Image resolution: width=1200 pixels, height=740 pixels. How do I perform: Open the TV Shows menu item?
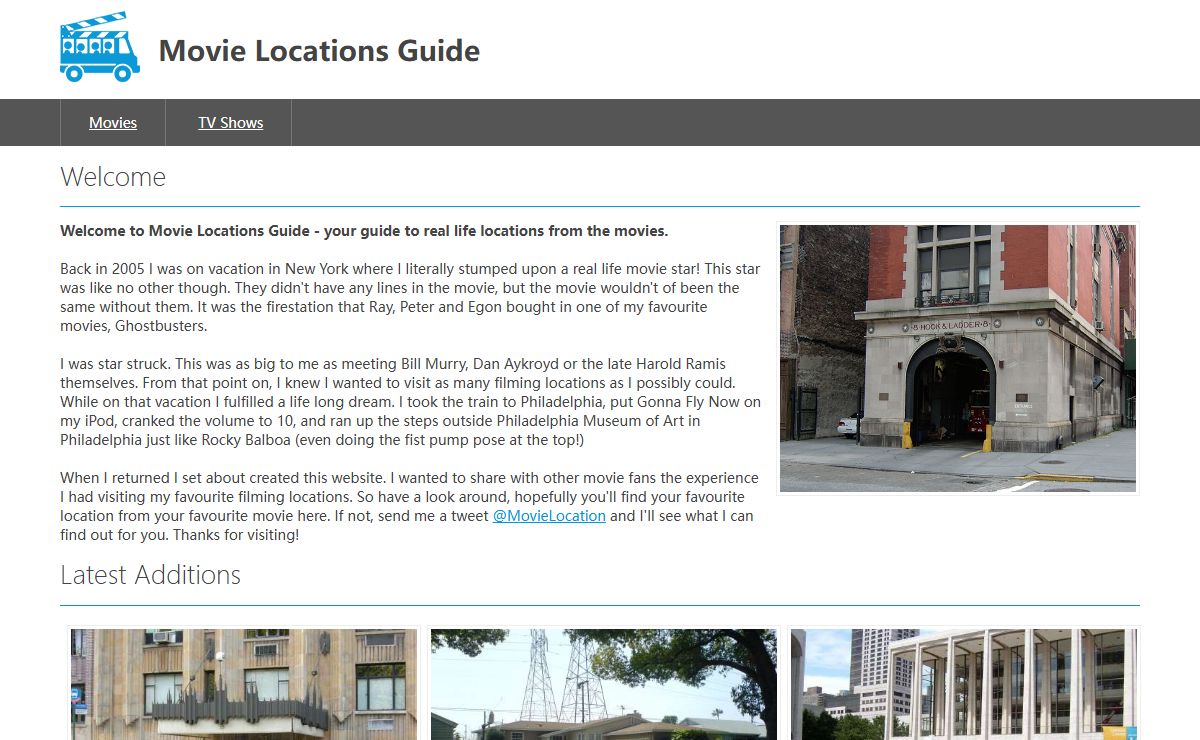pyautogui.click(x=230, y=123)
